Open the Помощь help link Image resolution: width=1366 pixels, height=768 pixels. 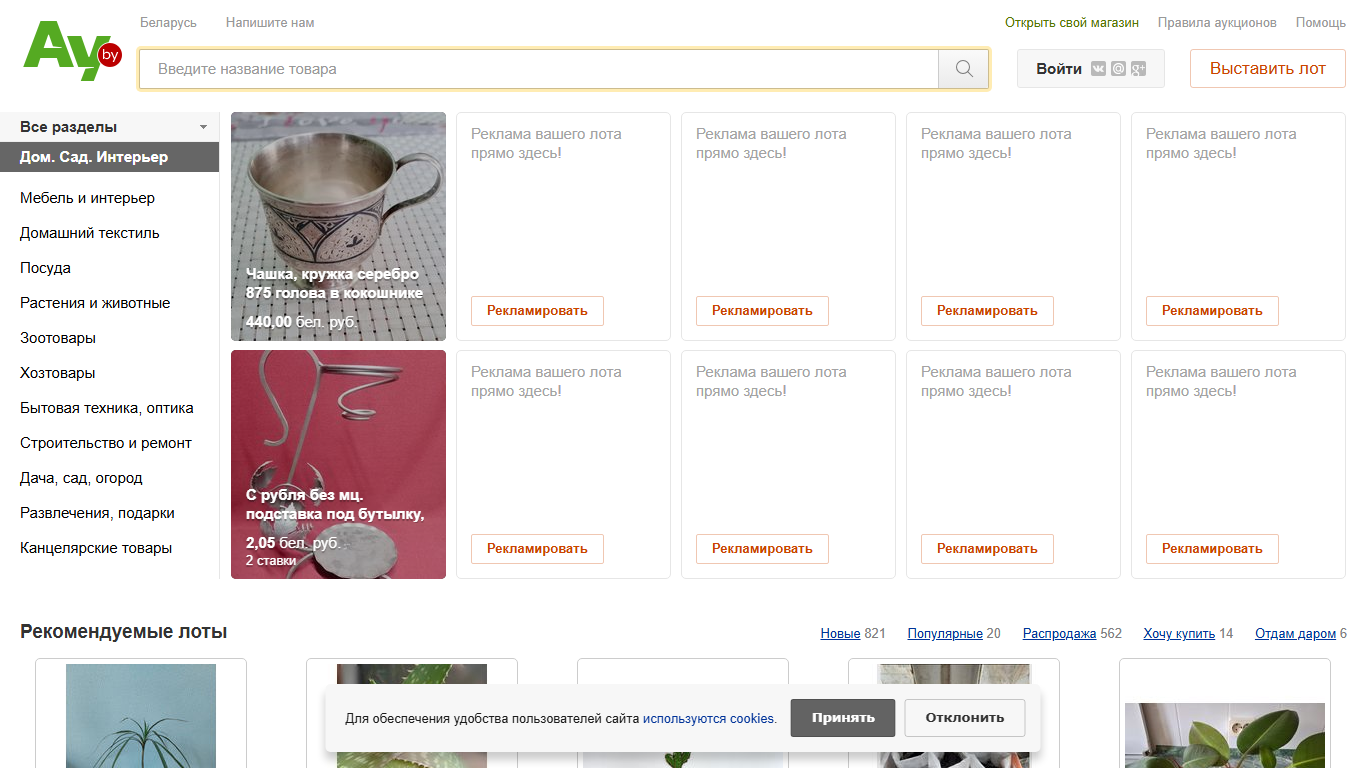[x=1321, y=22]
